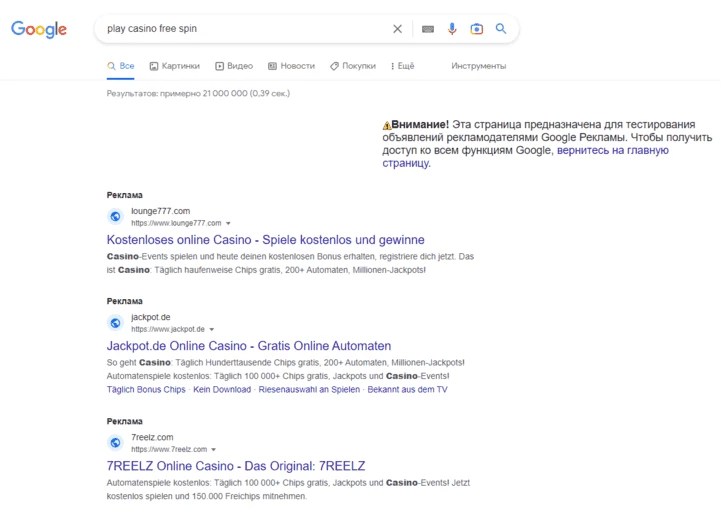The image size is (721, 520).
Task: Open the on-screen keyboard icon
Action: click(428, 29)
